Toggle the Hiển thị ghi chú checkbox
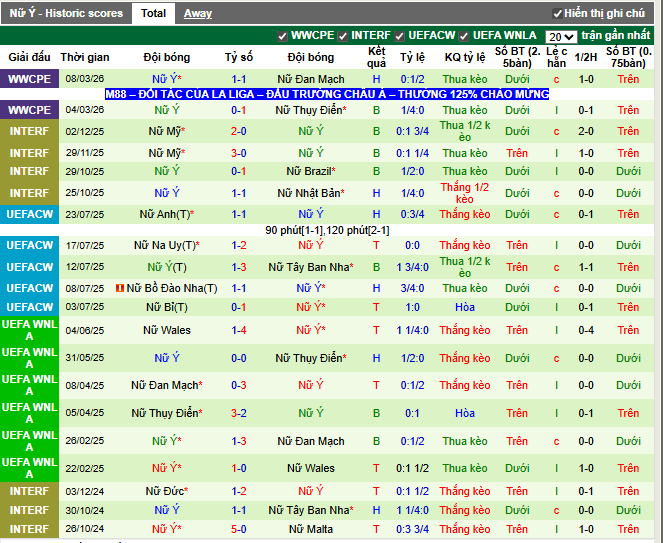This screenshot has height=543, width=663. pos(558,14)
